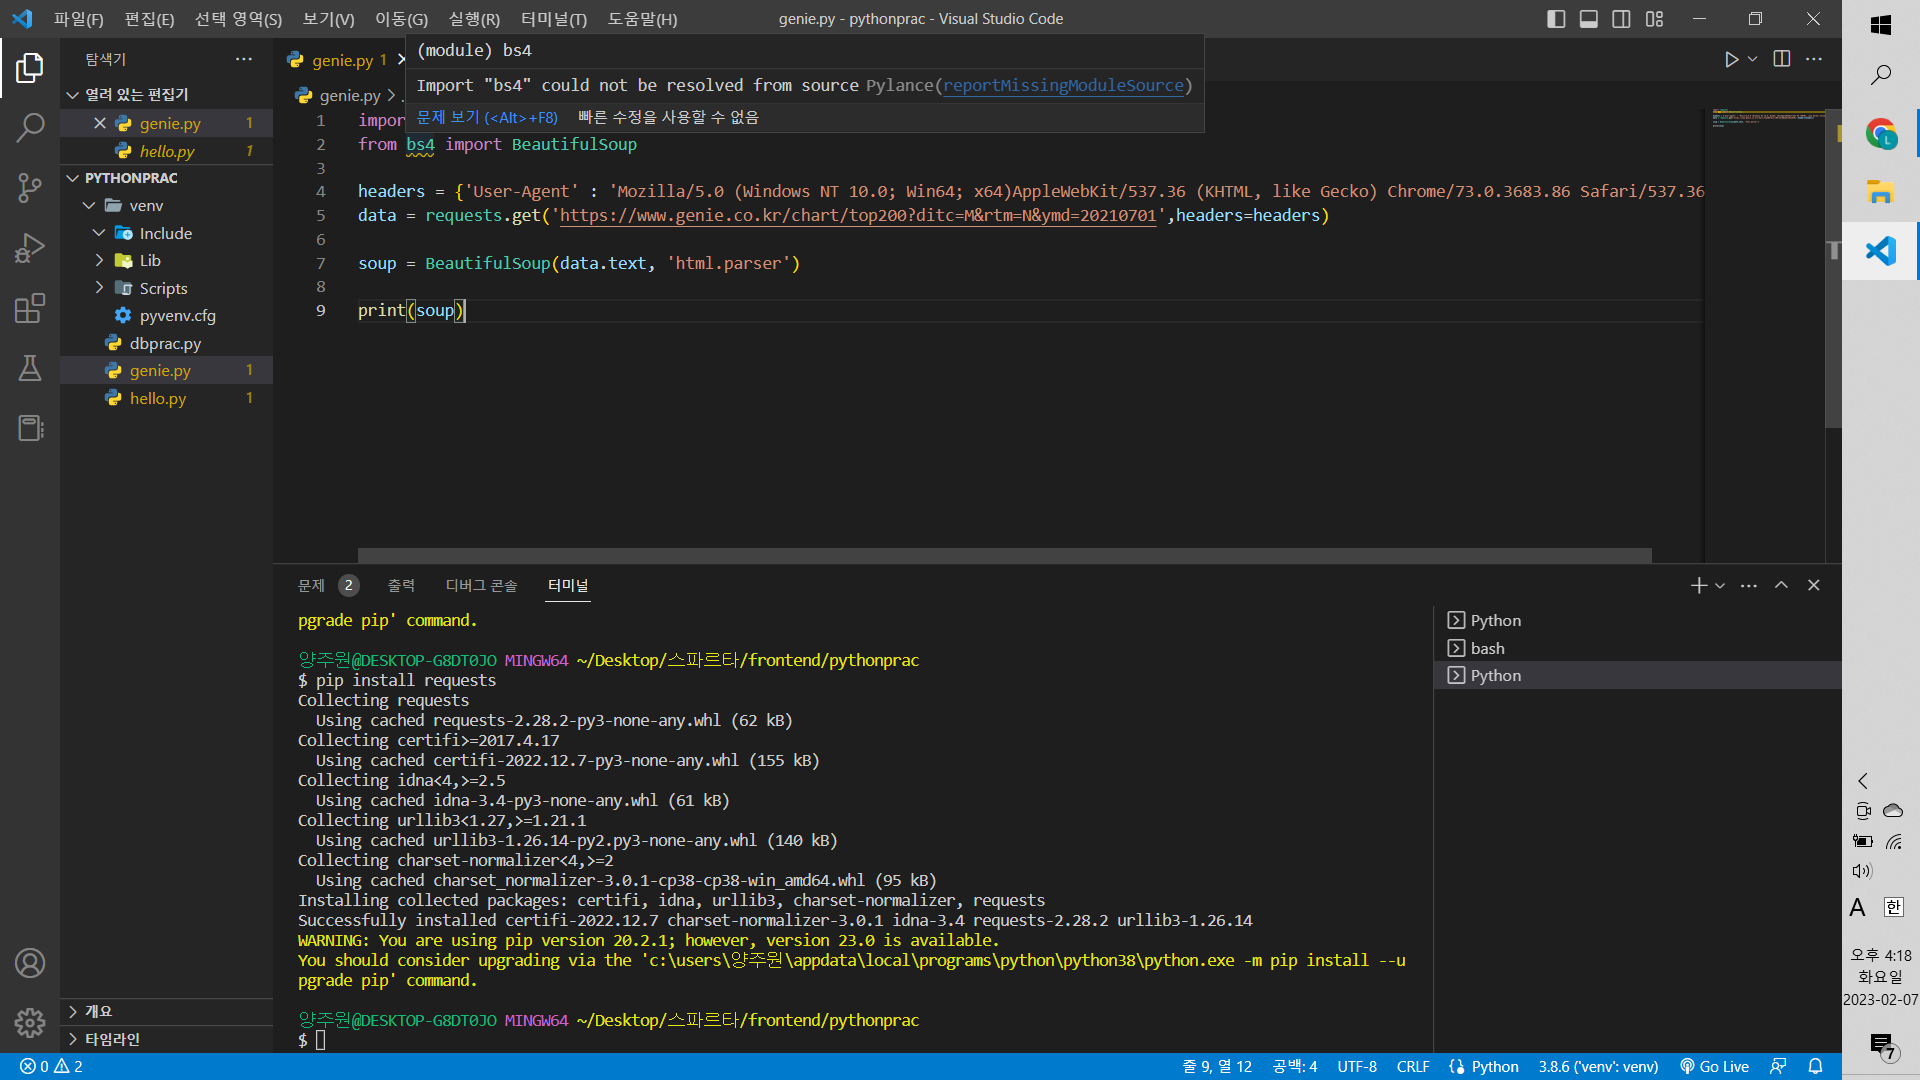
Task: Open the Explorer view in activity bar
Action: pyautogui.click(x=30, y=68)
